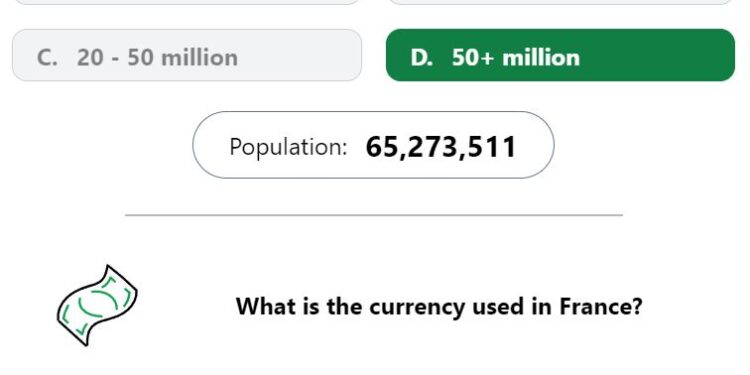
Task: Click the France currency question heading
Action: (439, 306)
